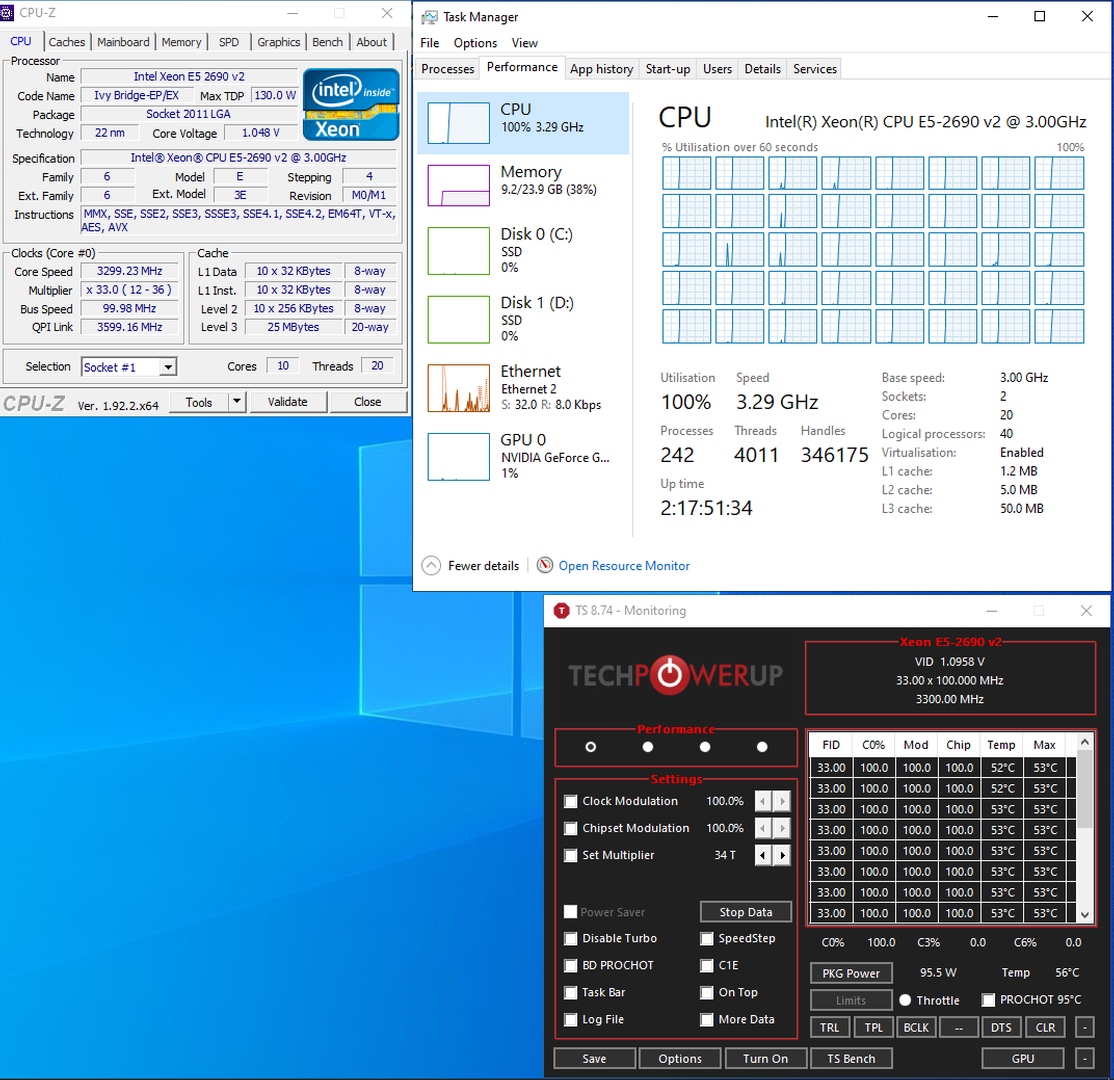The height and width of the screenshot is (1080, 1114).
Task: Decrease Clock Modulation with left arrow
Action: click(x=763, y=801)
